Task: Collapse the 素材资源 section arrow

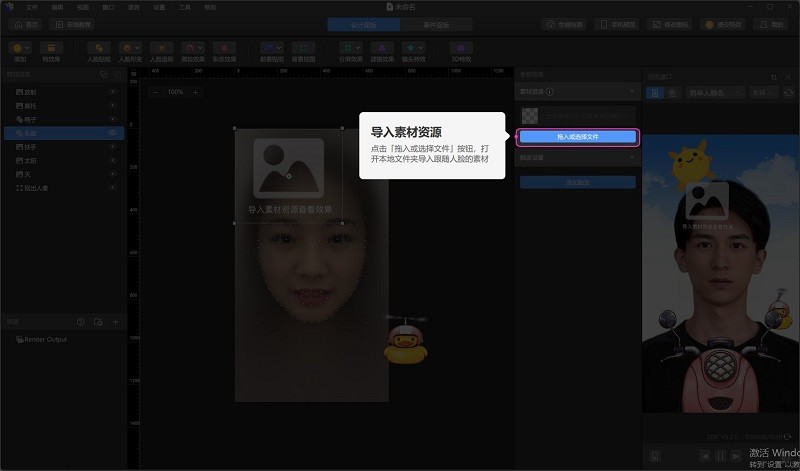Action: 632,92
